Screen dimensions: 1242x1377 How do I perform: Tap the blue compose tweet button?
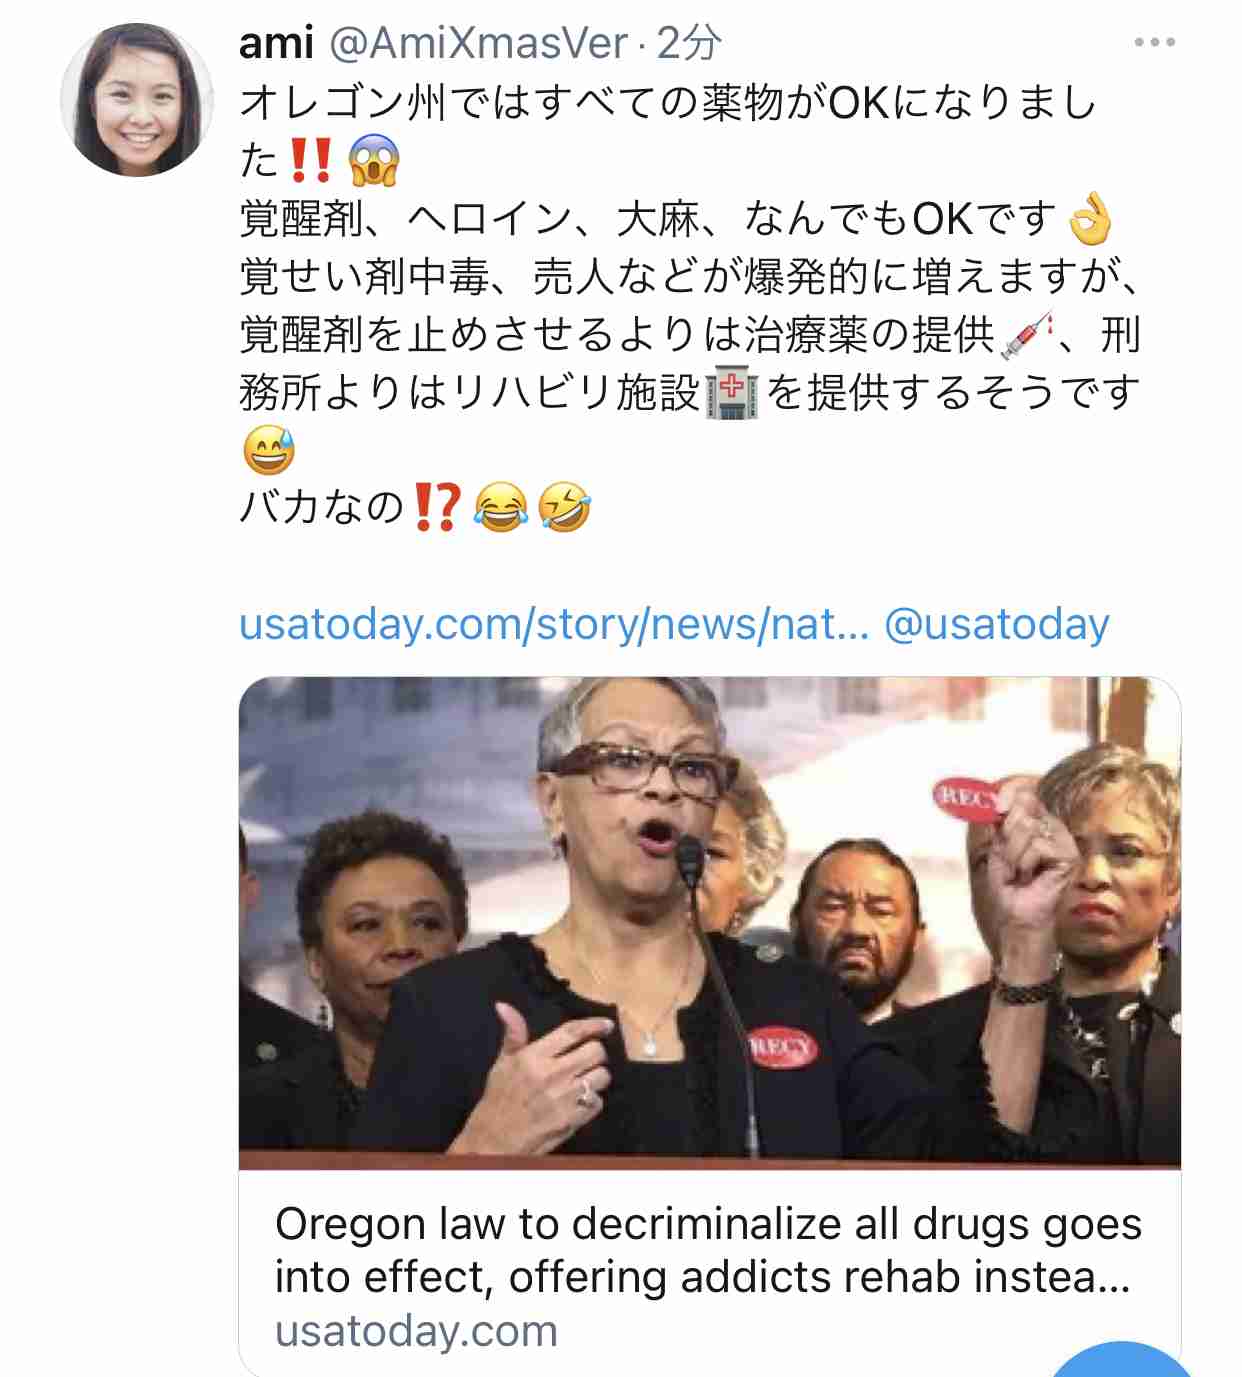tap(1120, 1360)
